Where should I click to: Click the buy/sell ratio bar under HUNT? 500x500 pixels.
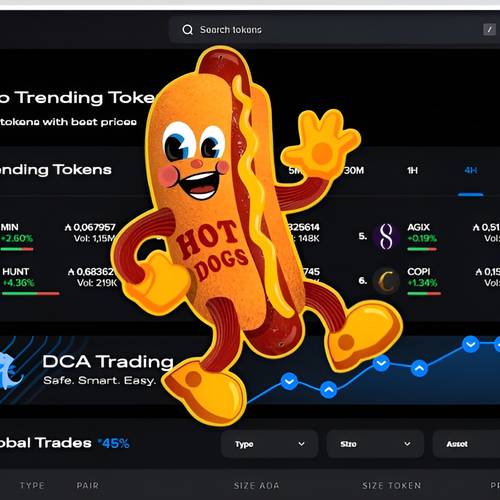pyautogui.click(x=31, y=294)
